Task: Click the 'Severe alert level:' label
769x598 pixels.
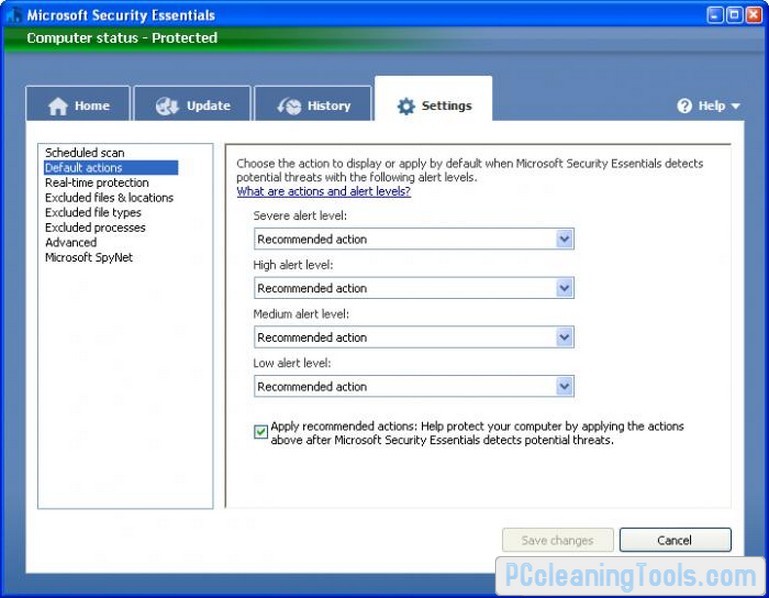Action: (x=300, y=216)
